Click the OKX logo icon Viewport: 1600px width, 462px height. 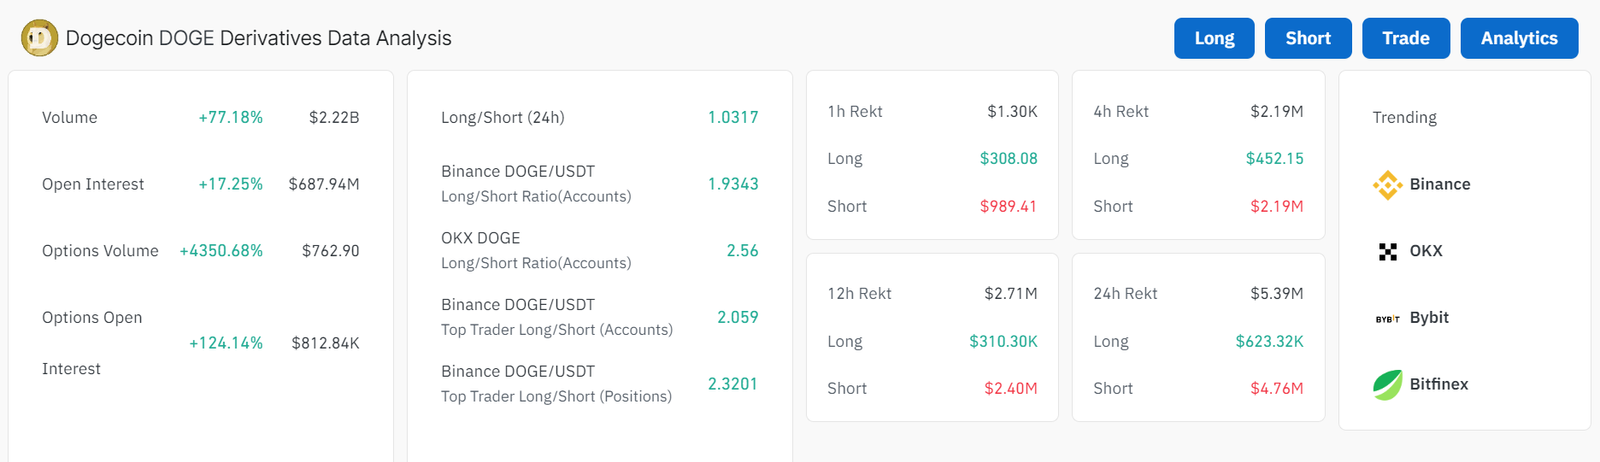coord(1387,252)
